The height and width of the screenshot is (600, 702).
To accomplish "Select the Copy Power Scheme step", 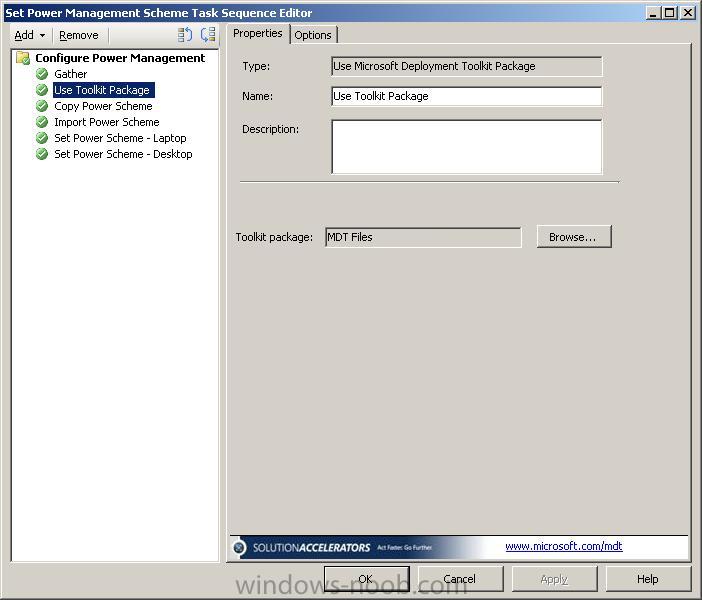I will 103,106.
